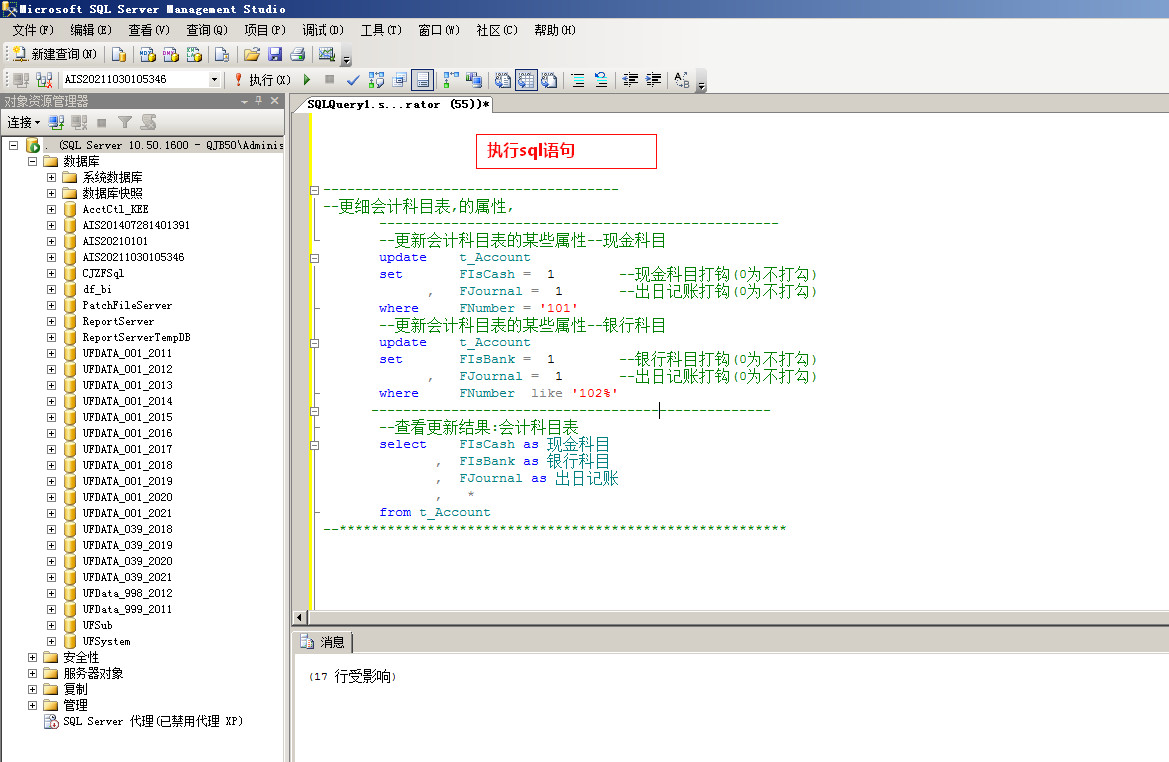Expand the AcctCtl_KEE database node
Screen dimensions: 1169x762
coord(52,209)
